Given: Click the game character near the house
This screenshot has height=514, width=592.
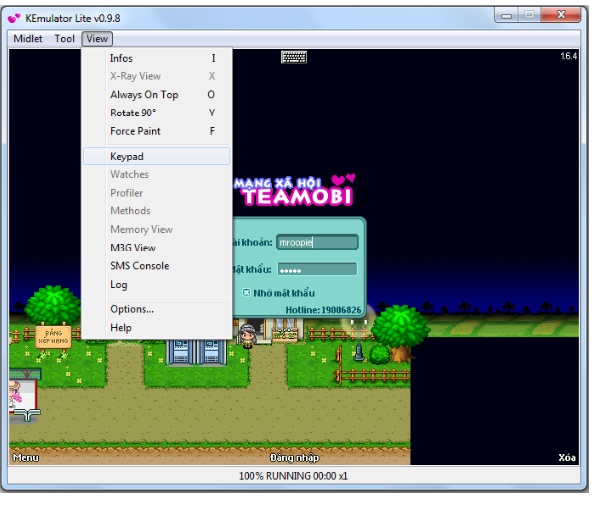Looking at the screenshot, I should [x=247, y=335].
